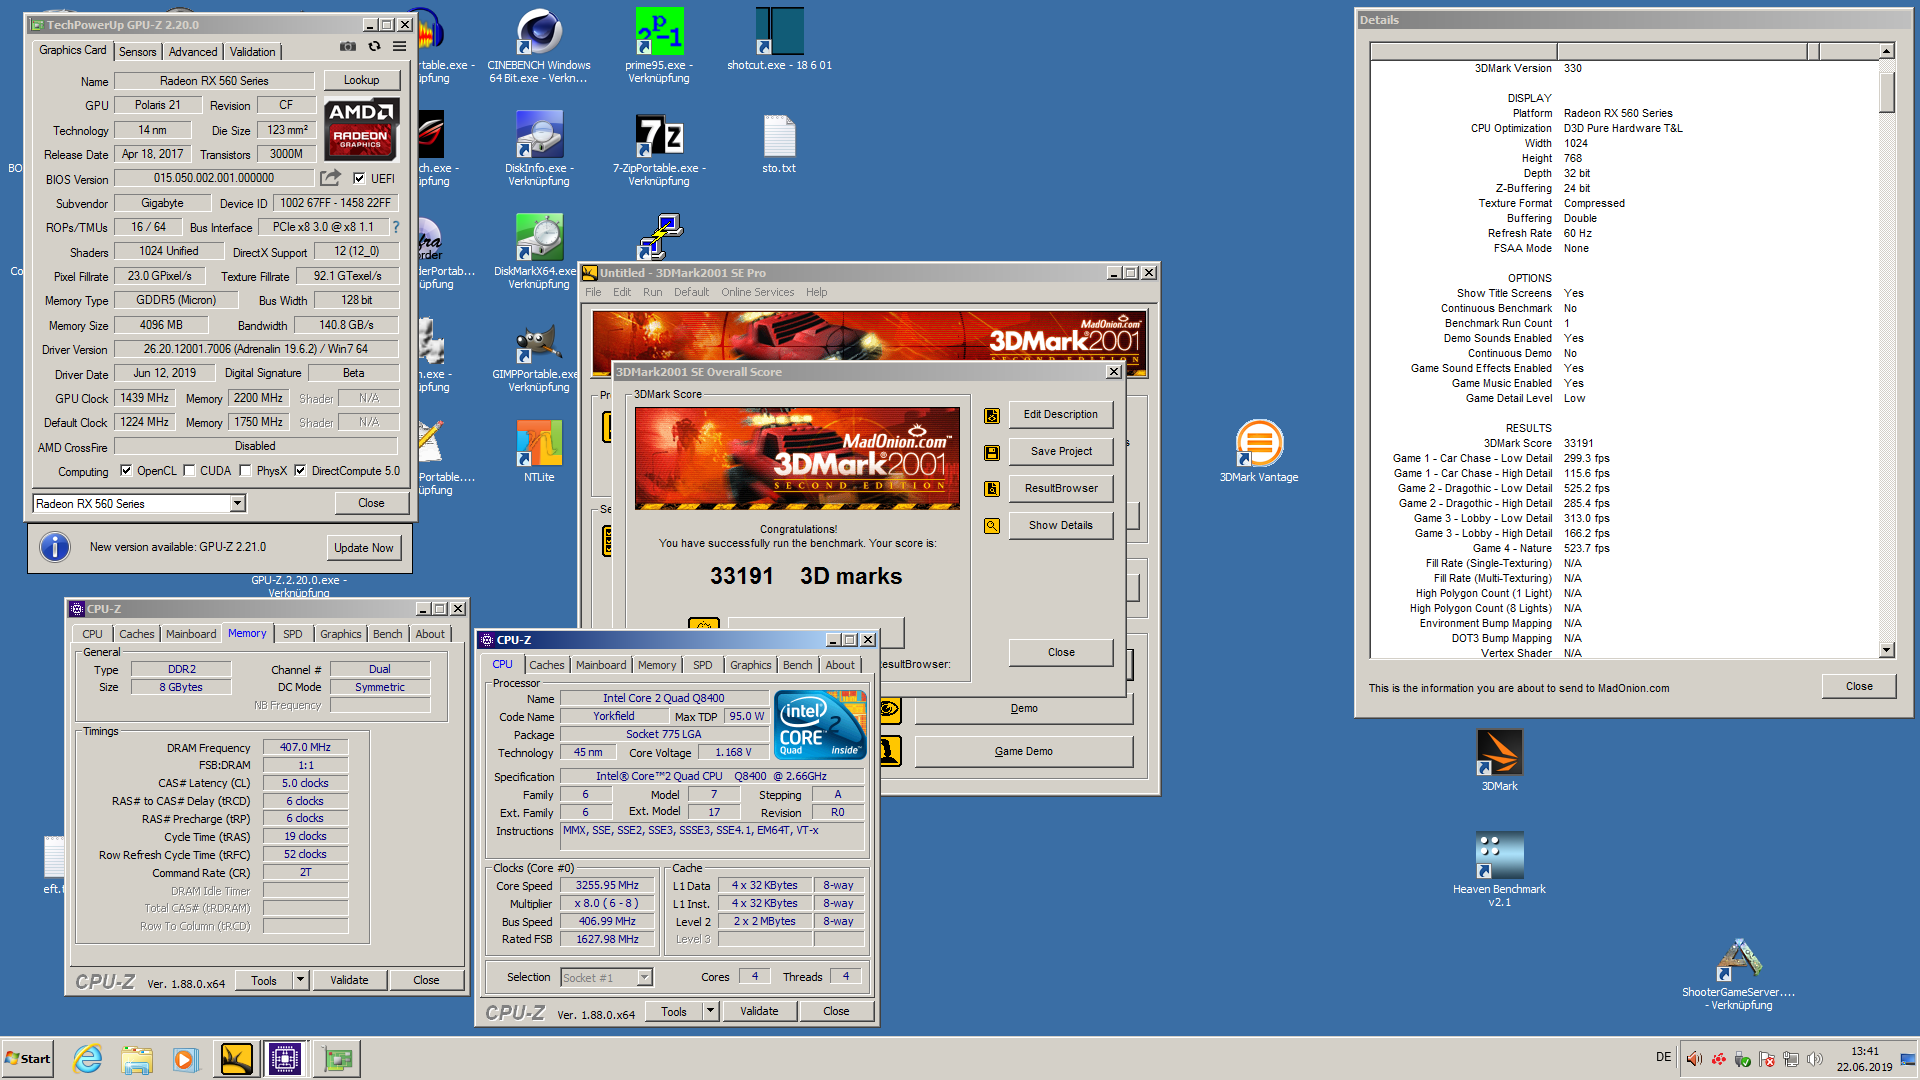Click the Validate button in the CPU-Z CPU window
This screenshot has width=1920, height=1080.
759,1012
